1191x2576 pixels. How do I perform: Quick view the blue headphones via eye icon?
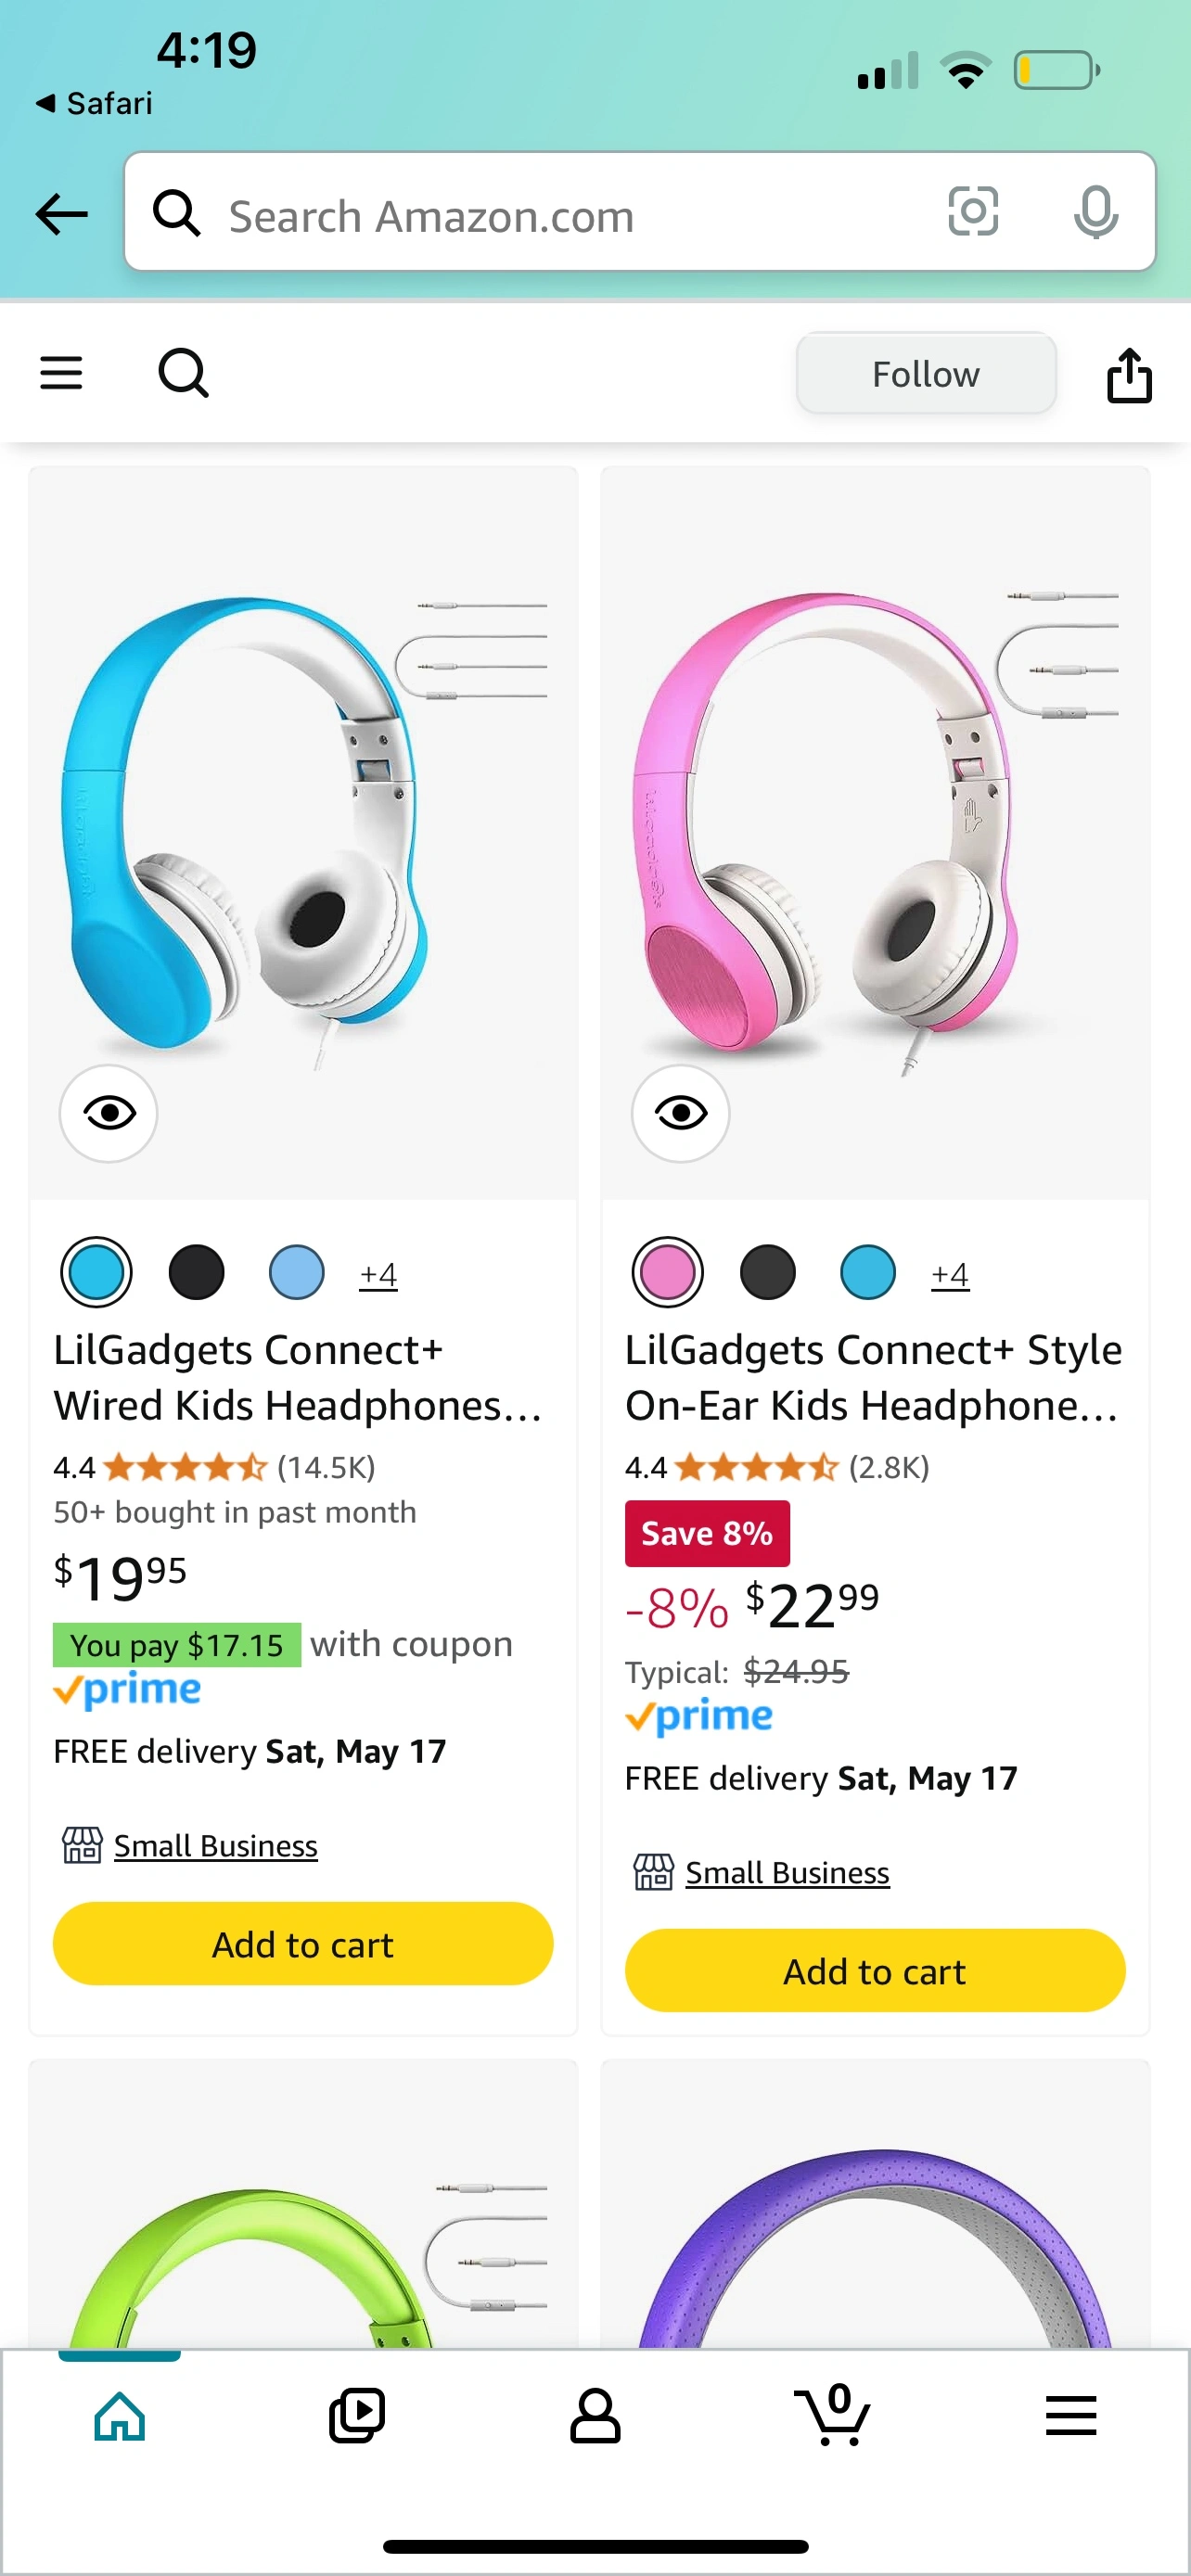pyautogui.click(x=109, y=1113)
